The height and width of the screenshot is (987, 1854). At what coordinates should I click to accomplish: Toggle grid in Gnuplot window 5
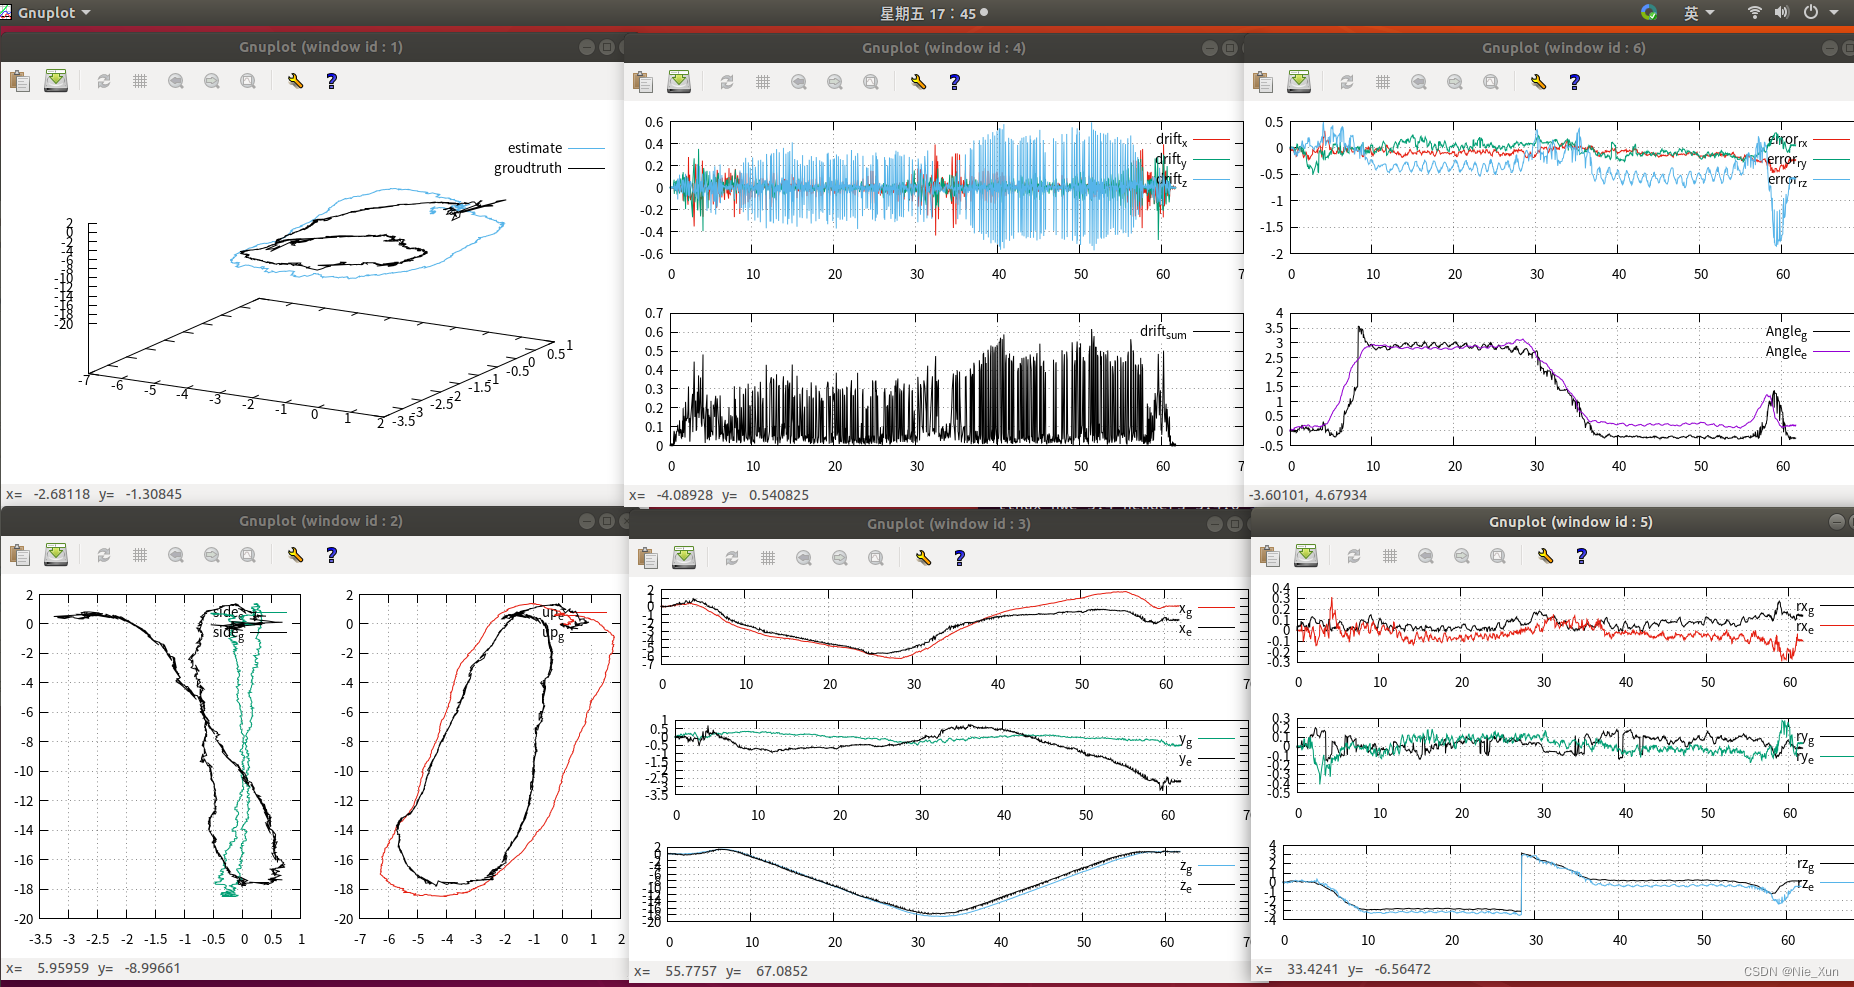[1390, 556]
